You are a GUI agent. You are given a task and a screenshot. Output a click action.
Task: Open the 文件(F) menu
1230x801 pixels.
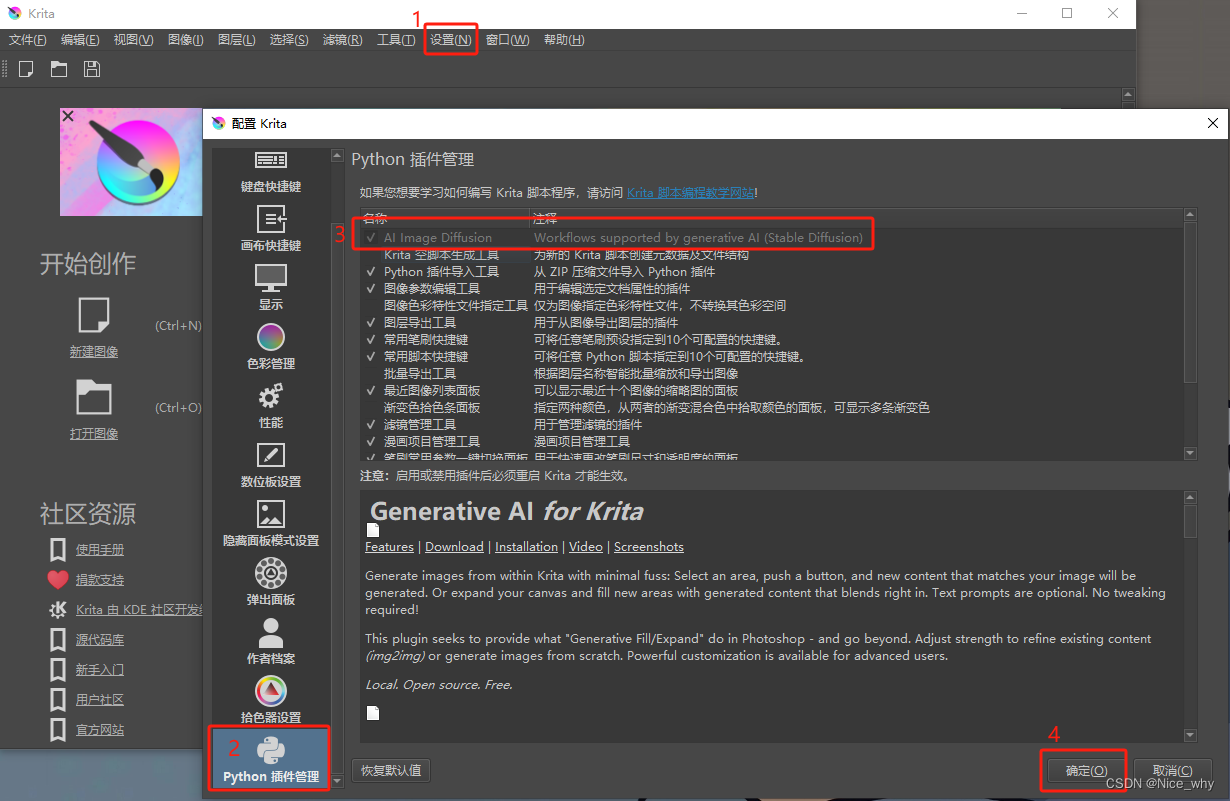(x=27, y=40)
